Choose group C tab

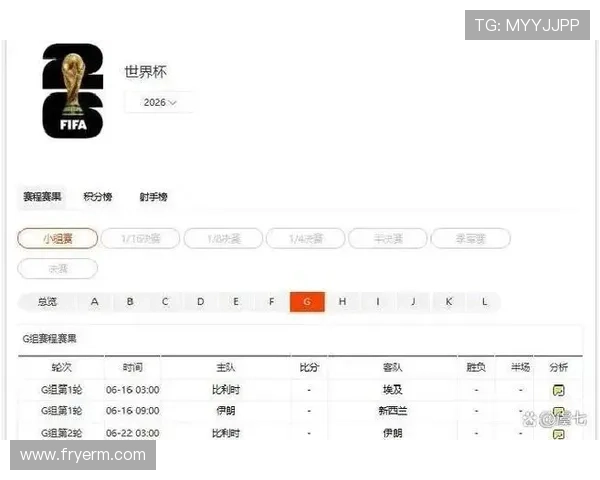click(x=165, y=302)
